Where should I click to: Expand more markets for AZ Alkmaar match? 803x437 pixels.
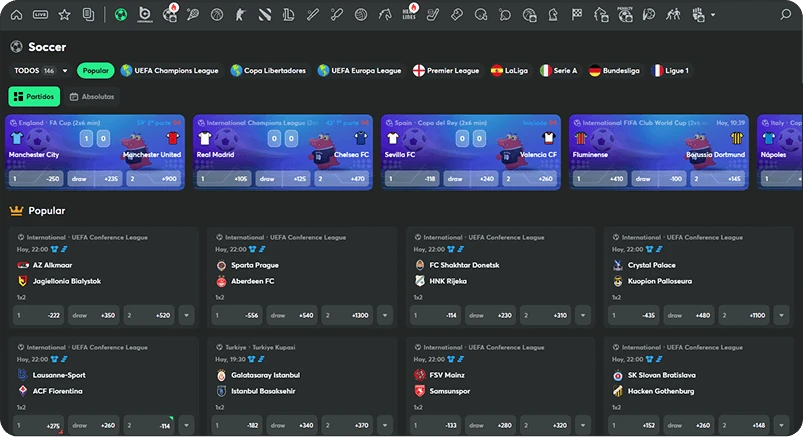click(186, 316)
